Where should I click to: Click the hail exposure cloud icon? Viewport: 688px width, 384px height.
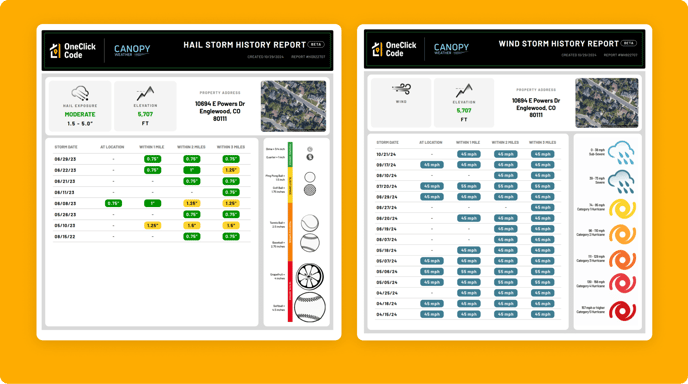coord(80,93)
